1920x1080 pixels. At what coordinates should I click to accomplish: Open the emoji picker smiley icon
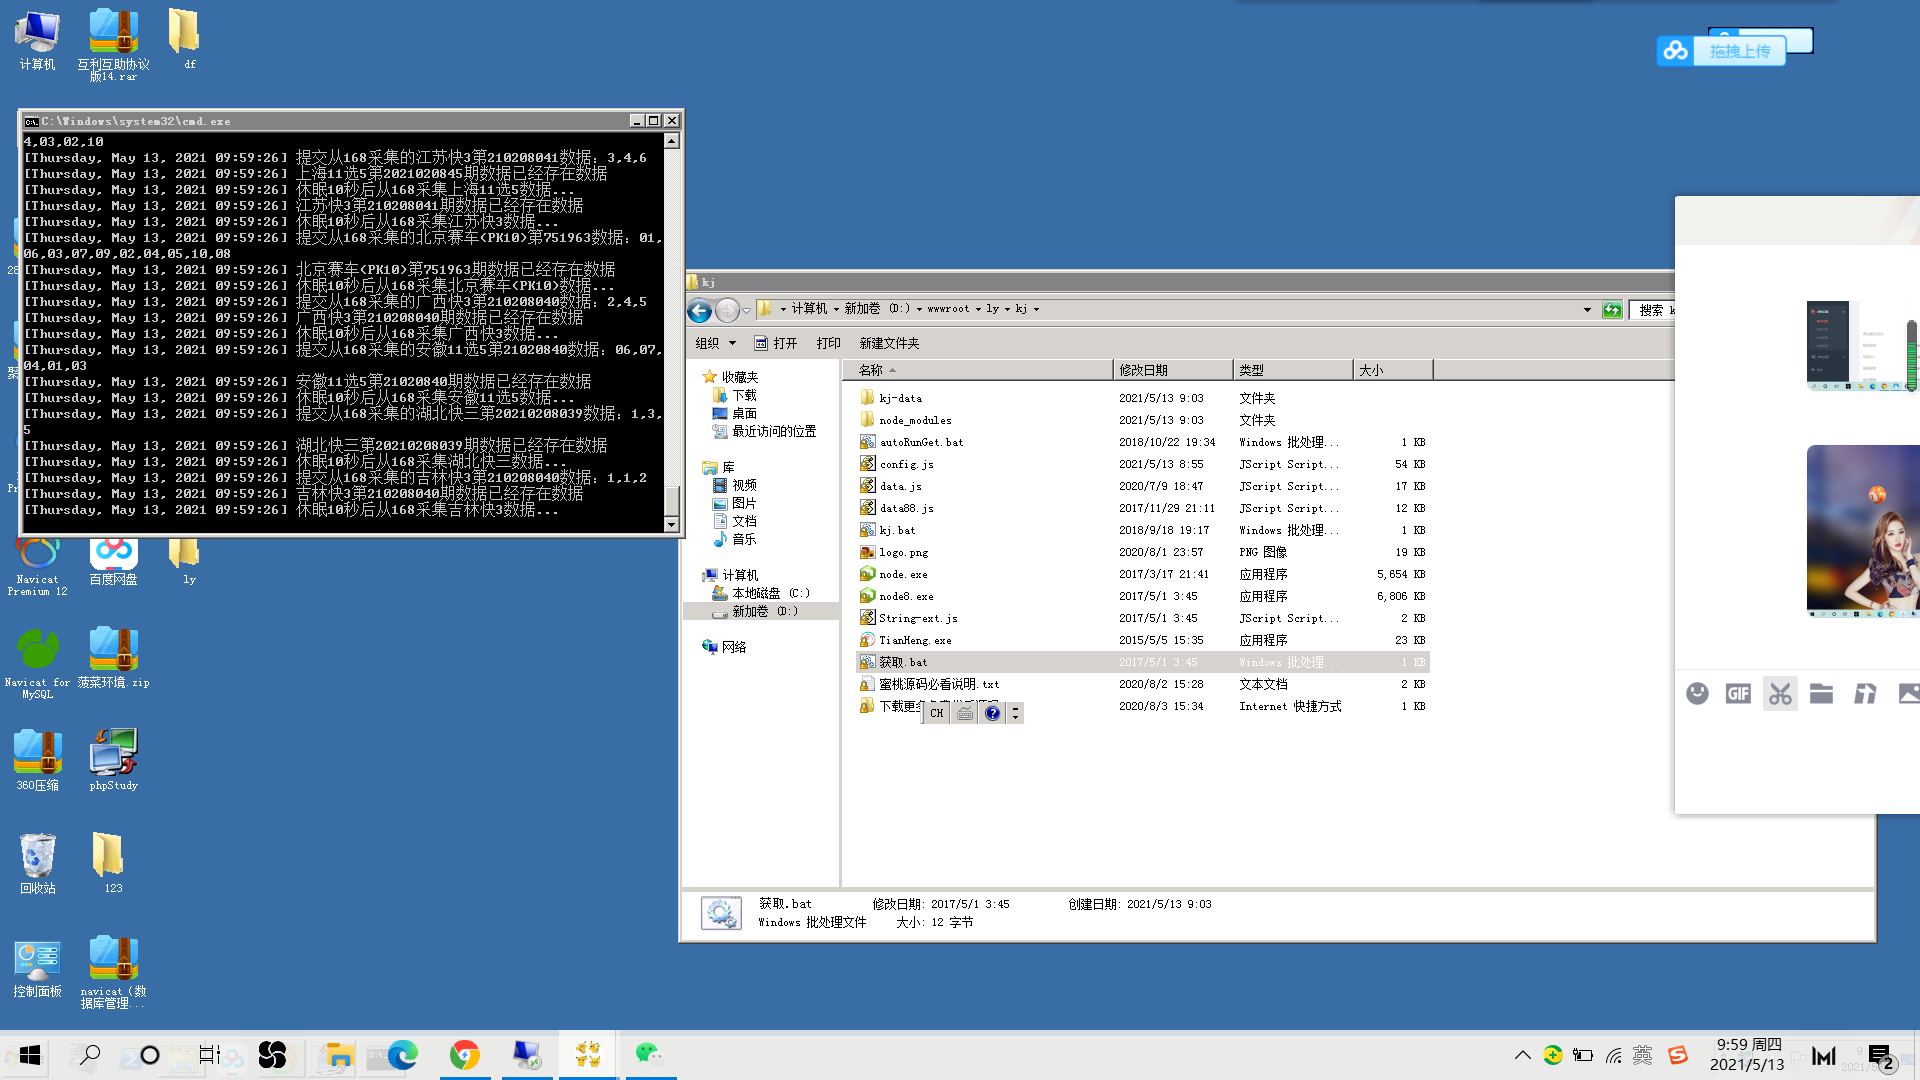coord(1697,693)
